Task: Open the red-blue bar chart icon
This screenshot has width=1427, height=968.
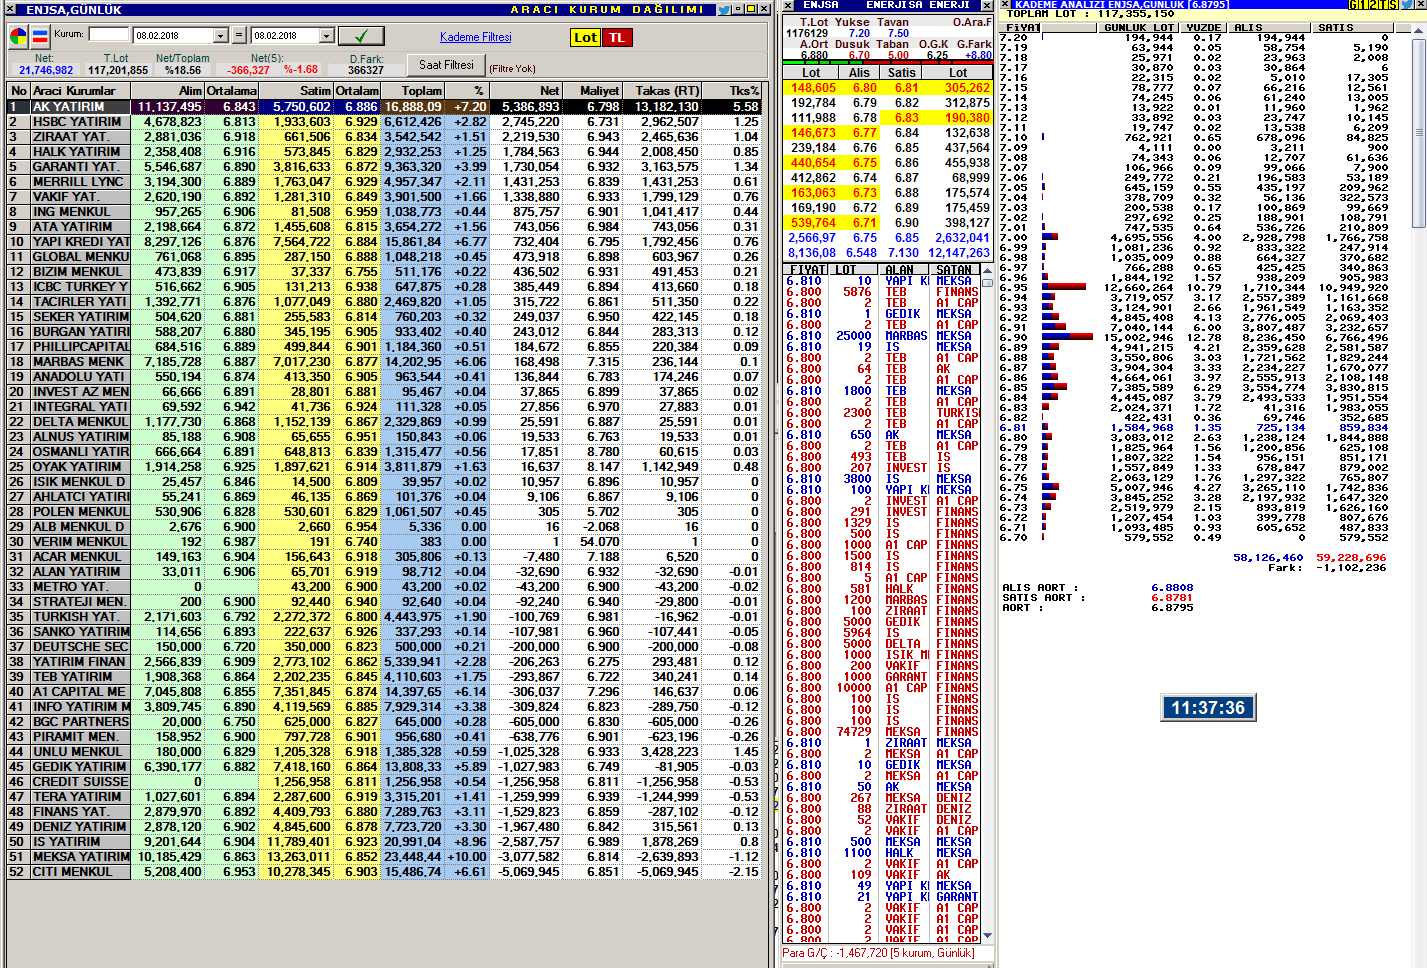Action: [x=40, y=37]
